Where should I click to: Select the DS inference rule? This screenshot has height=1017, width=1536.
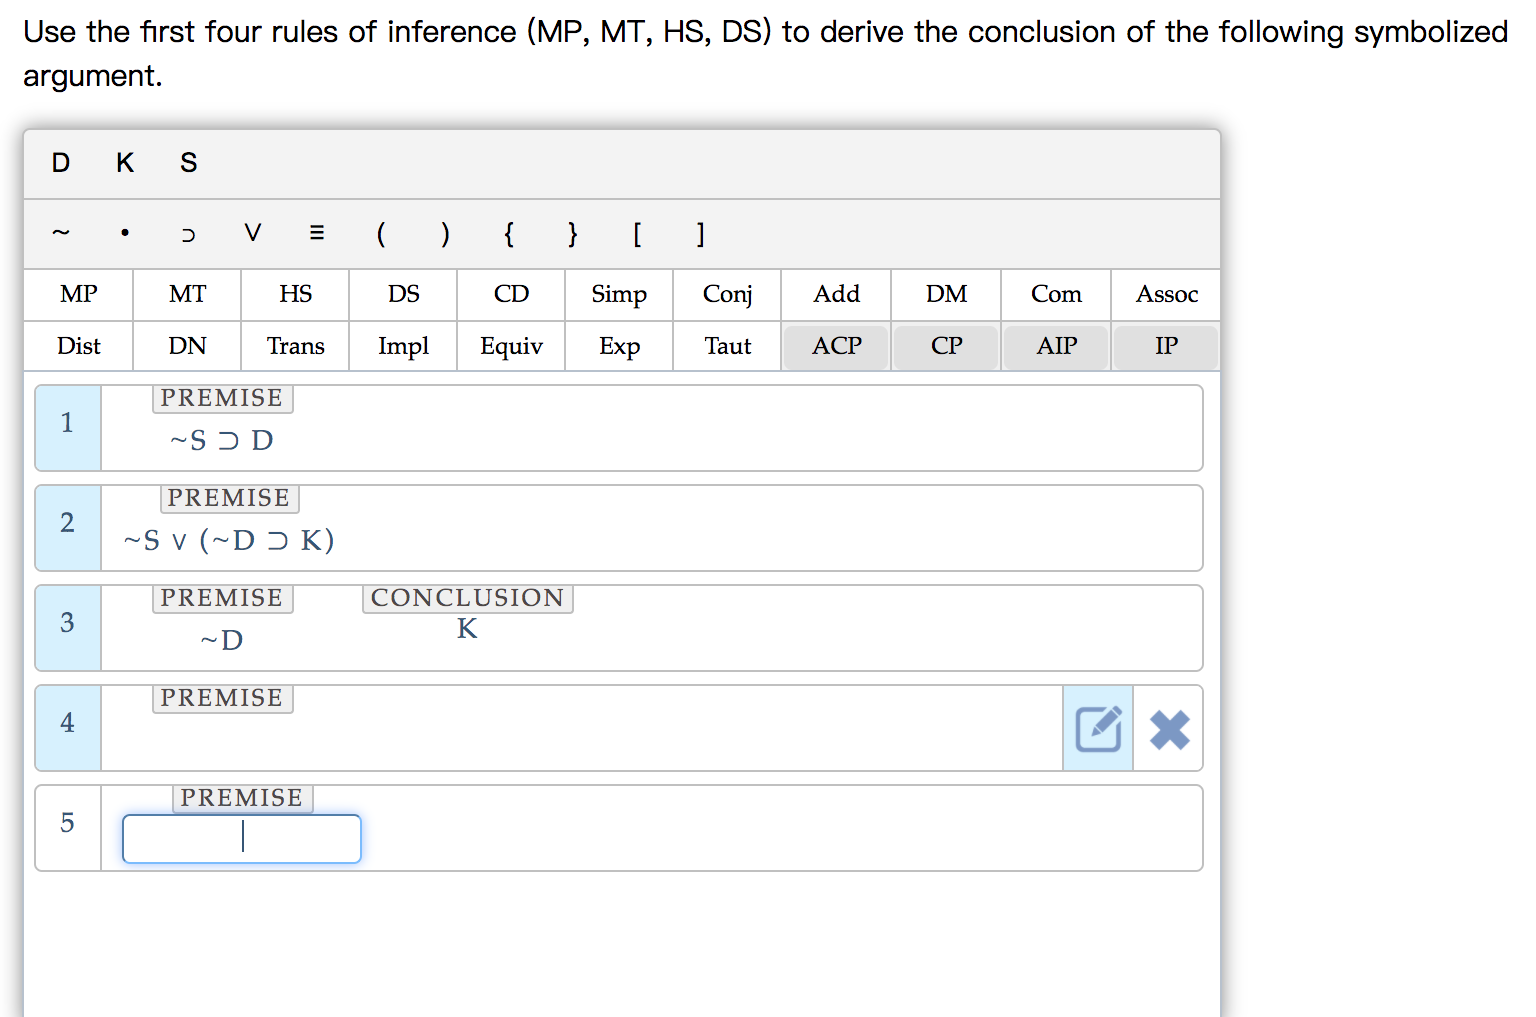point(403,294)
